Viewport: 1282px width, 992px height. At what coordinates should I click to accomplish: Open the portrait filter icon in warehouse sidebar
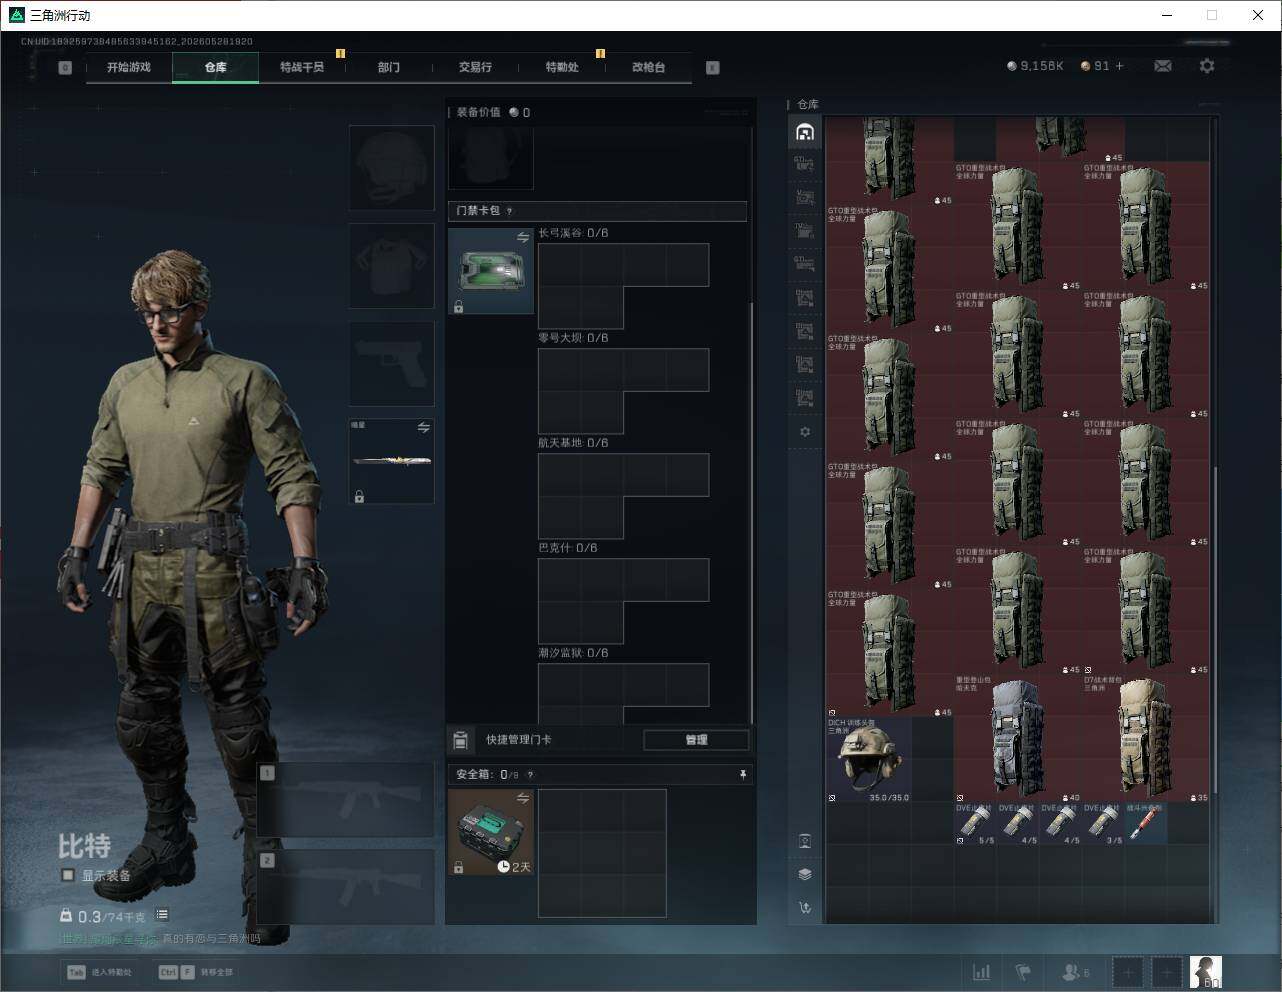pyautogui.click(x=805, y=841)
